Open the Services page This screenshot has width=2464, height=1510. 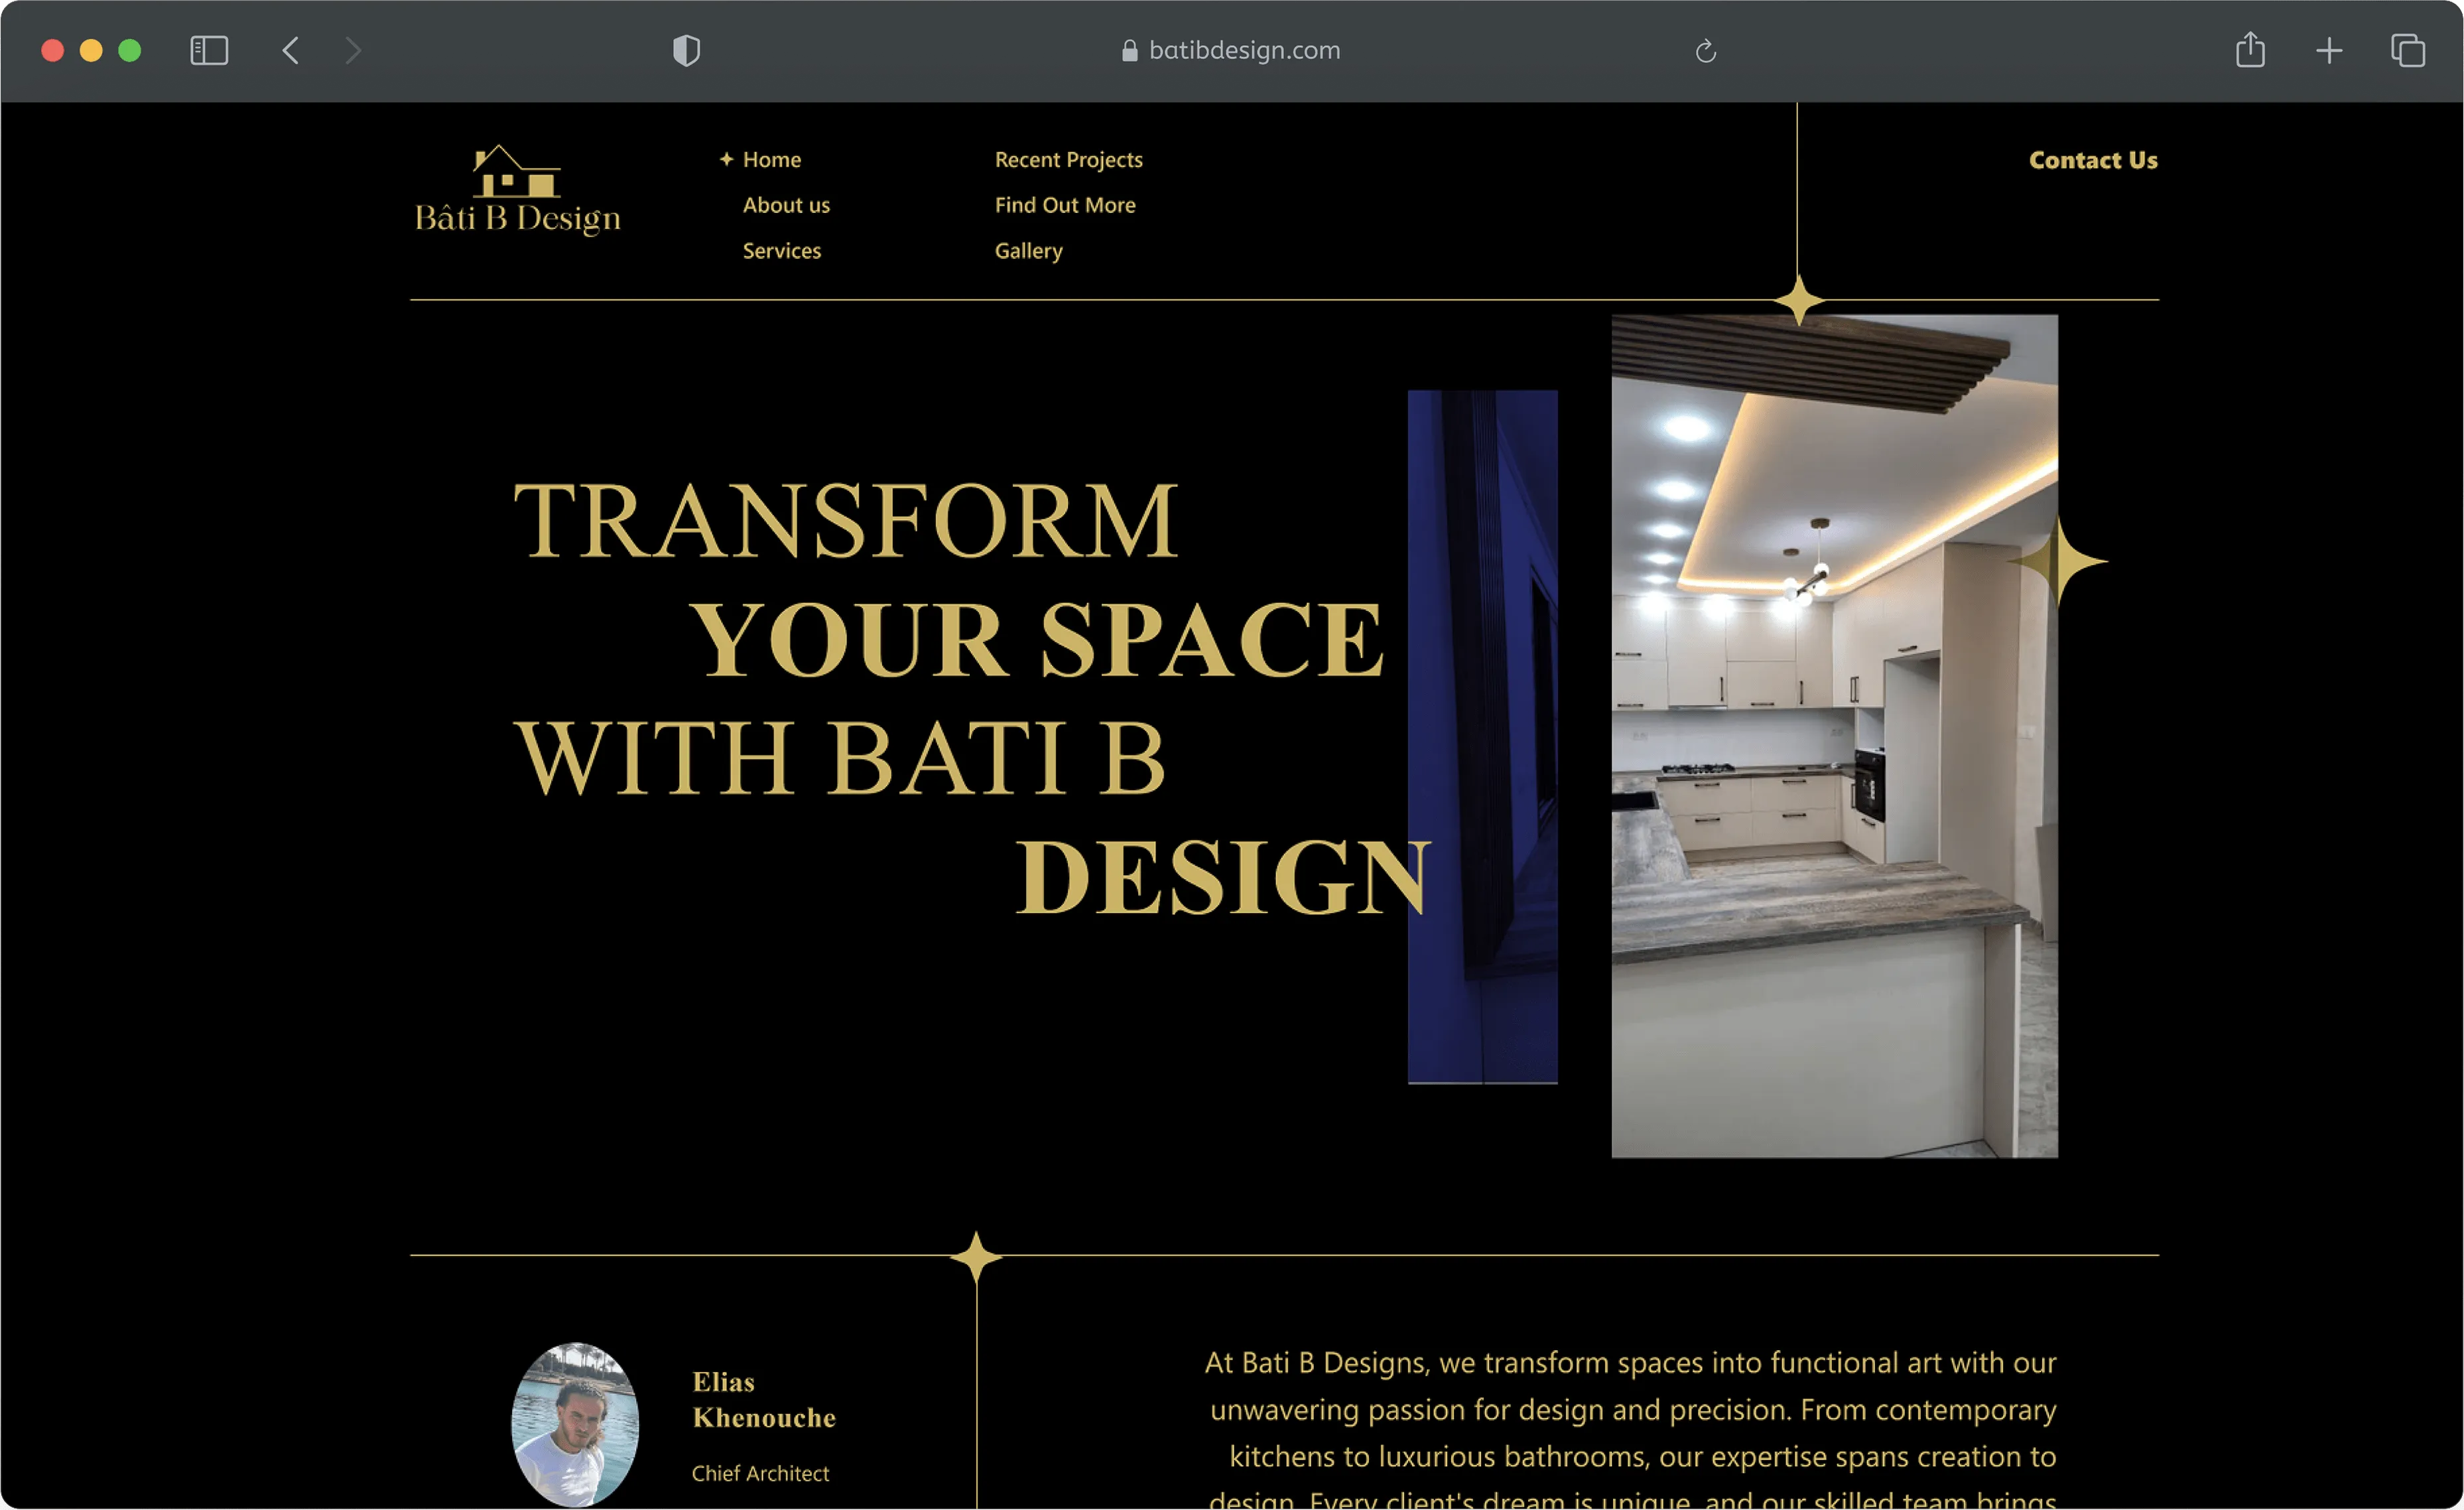[x=781, y=250]
